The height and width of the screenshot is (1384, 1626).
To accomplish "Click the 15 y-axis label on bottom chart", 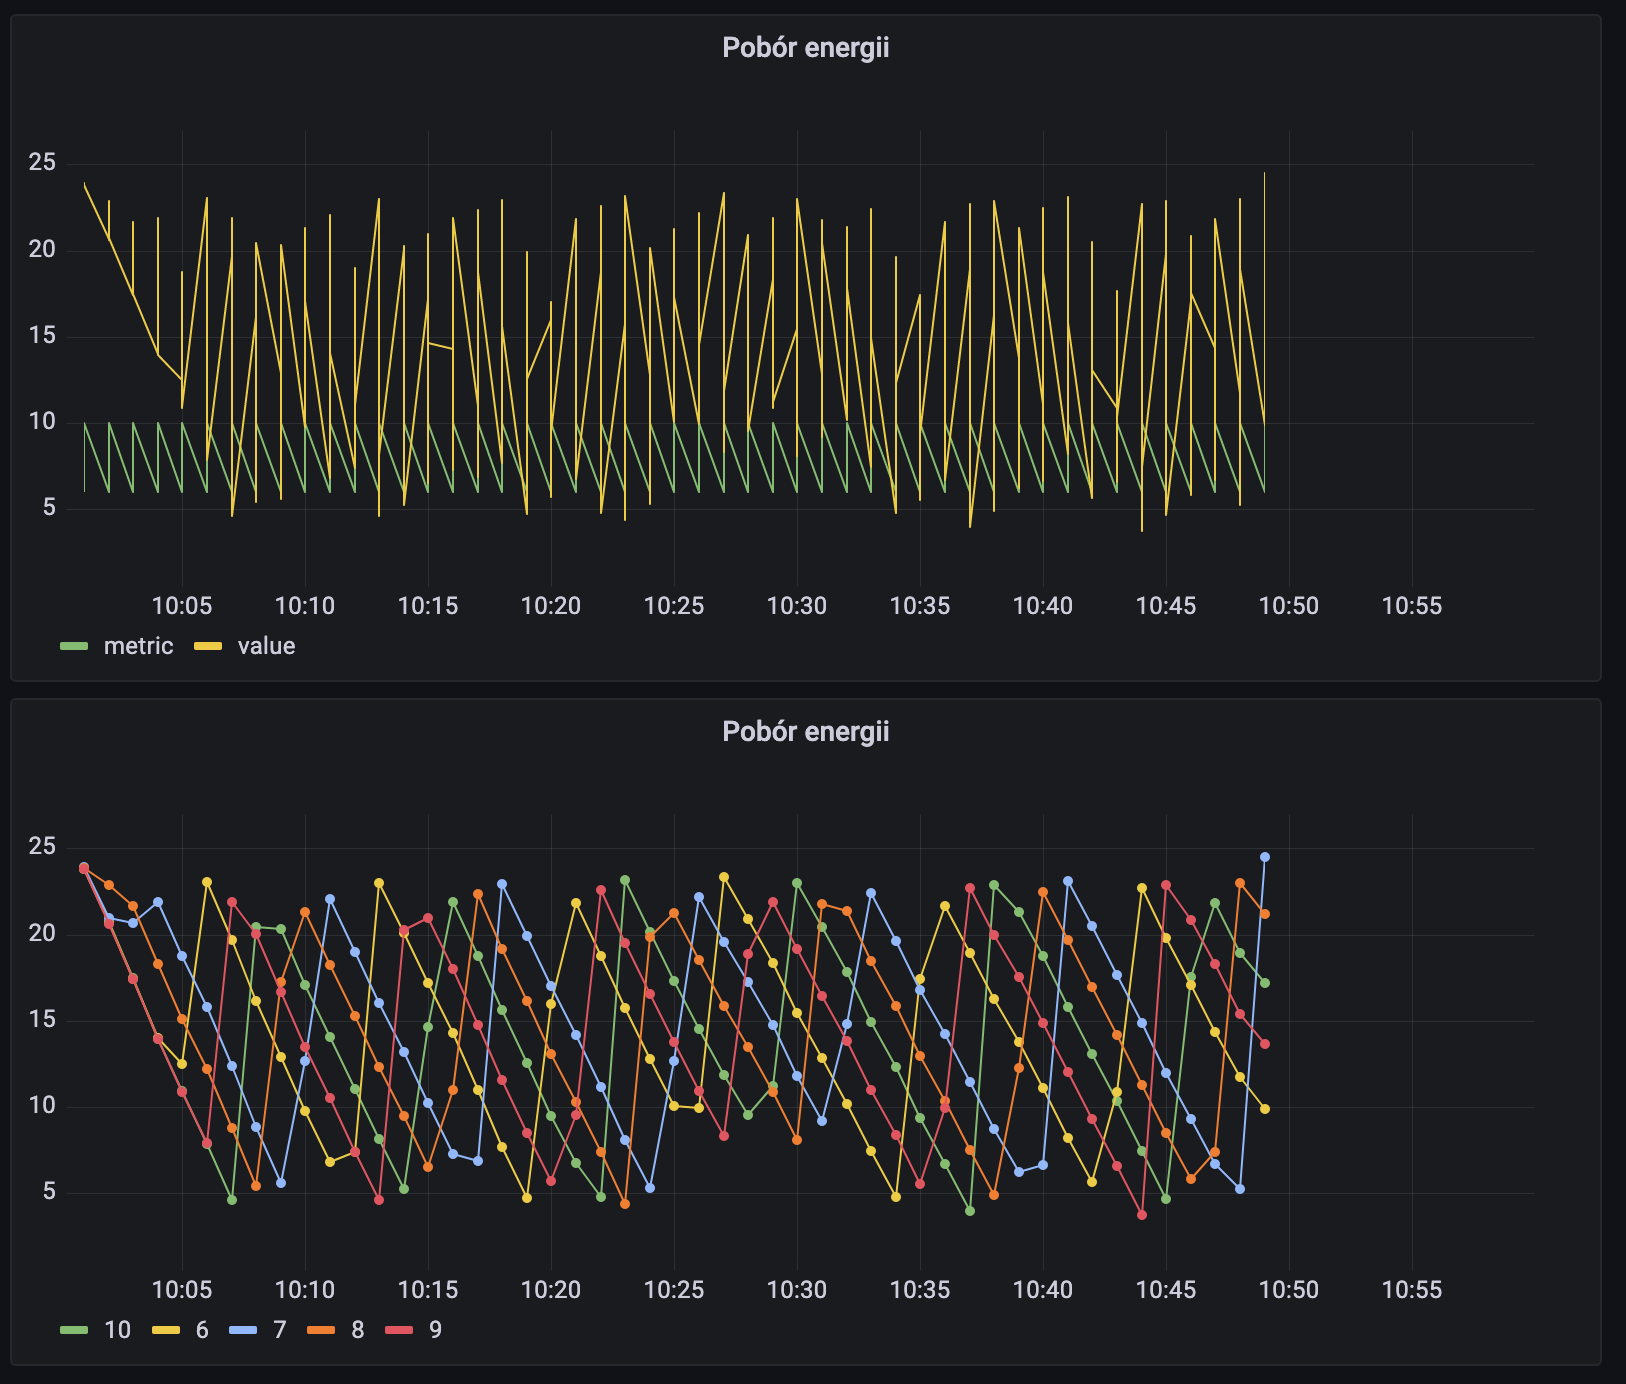I will click(42, 1020).
